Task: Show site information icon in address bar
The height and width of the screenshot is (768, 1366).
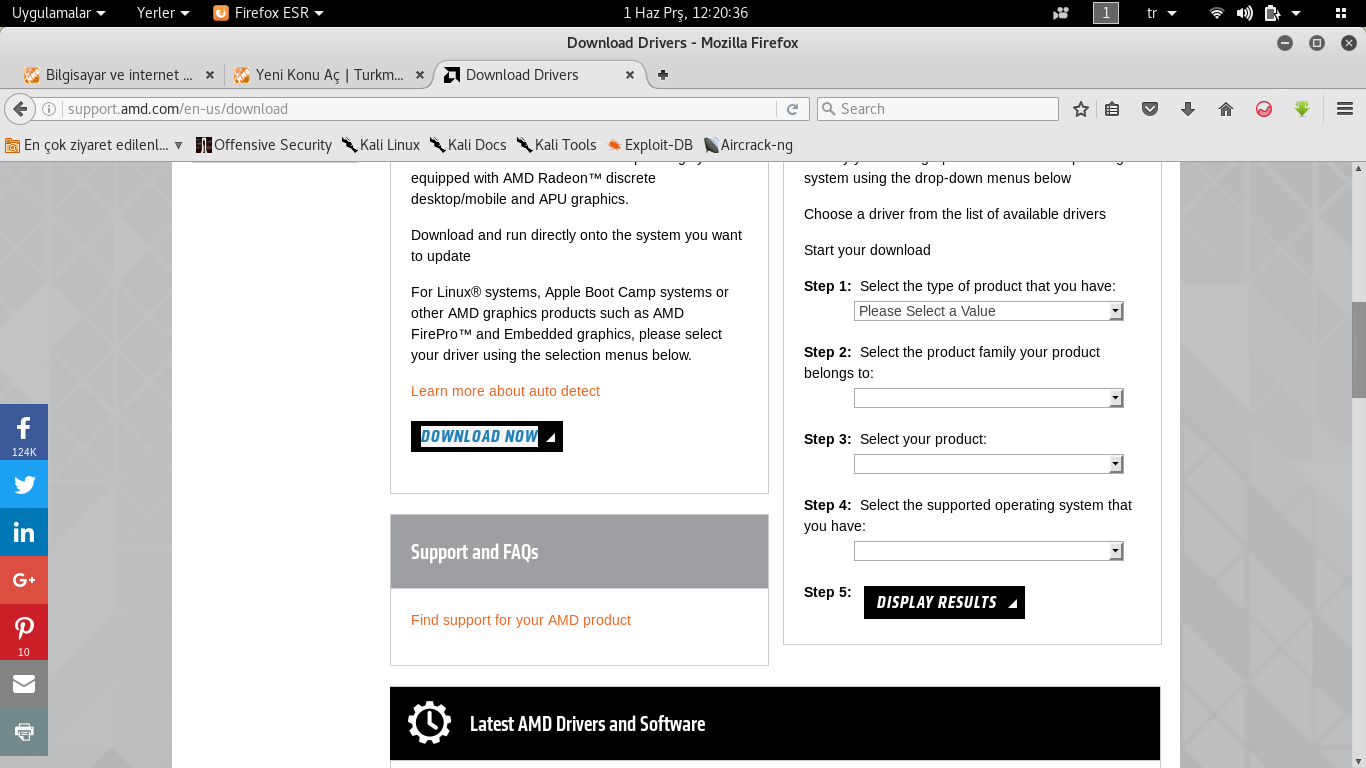Action: [x=50, y=109]
